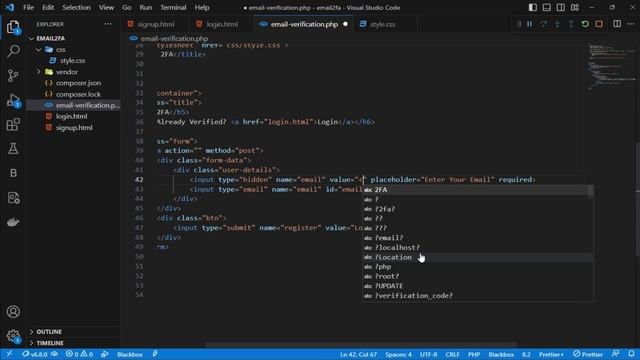Click the horizontal editor scrollbar
This screenshot has width=640, height=360.
[361, 345]
